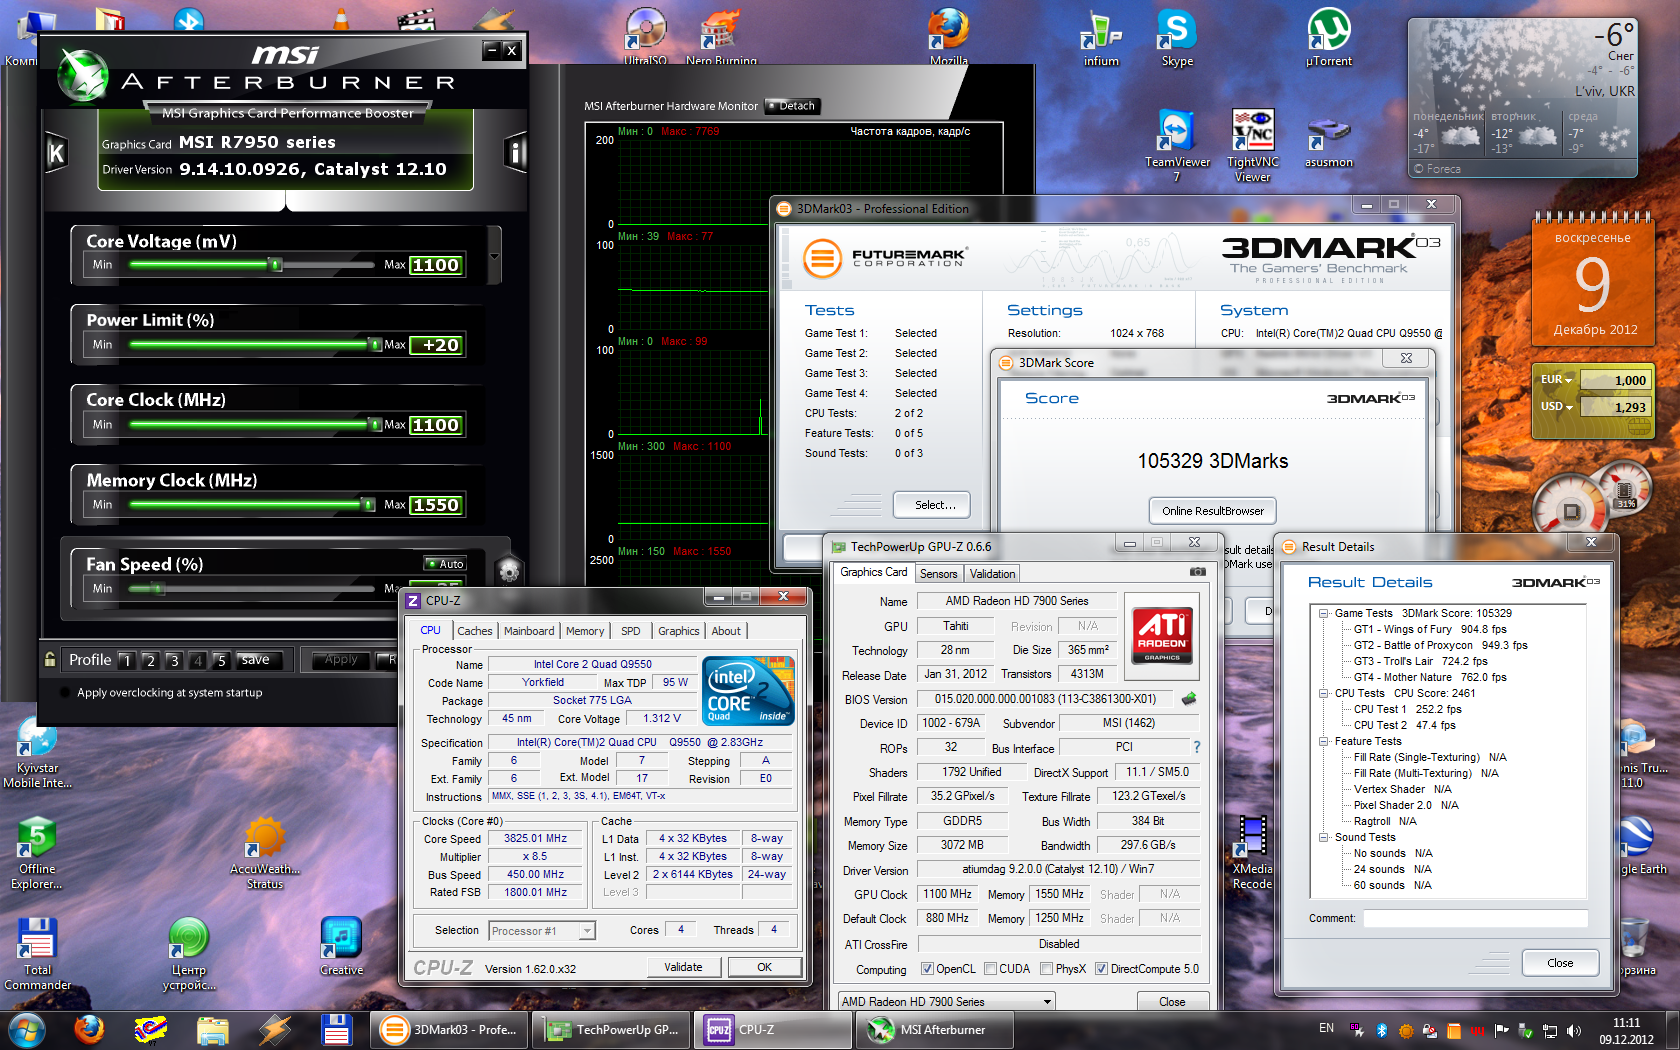1680x1050 pixels.
Task: Open Mozilla Firefox desktop shortcut
Action: coord(949,36)
